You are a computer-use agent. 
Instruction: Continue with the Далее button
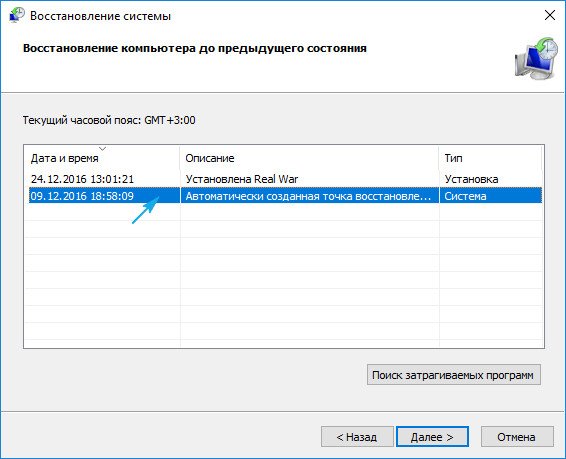pyautogui.click(x=432, y=437)
